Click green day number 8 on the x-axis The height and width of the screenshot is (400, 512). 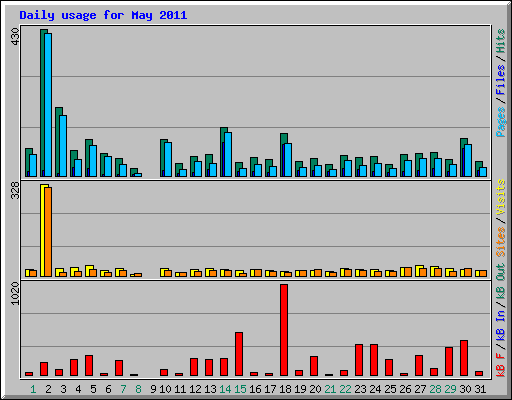point(138,389)
